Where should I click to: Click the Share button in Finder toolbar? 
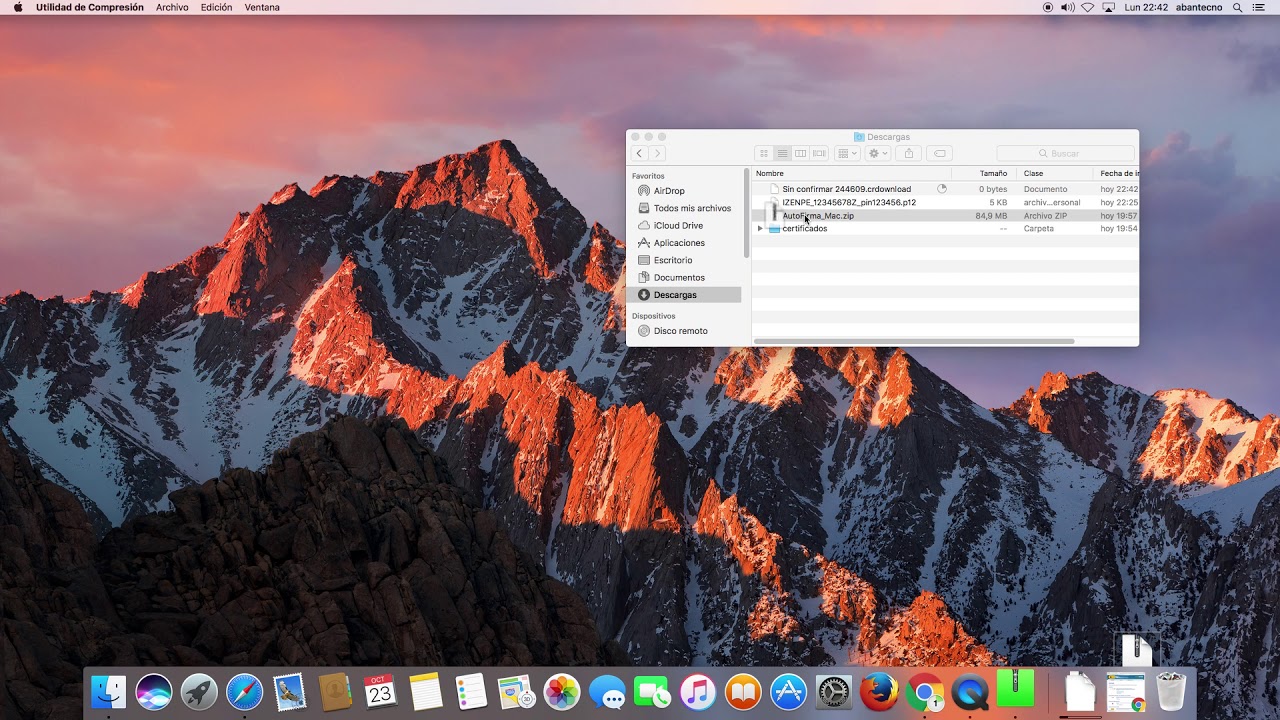(908, 153)
